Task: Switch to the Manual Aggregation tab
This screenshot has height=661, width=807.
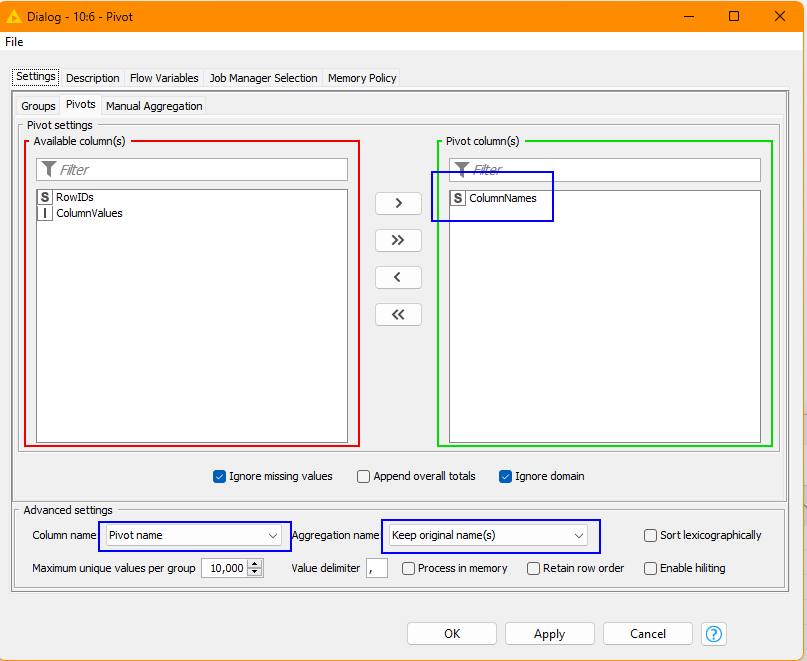Action: point(154,106)
